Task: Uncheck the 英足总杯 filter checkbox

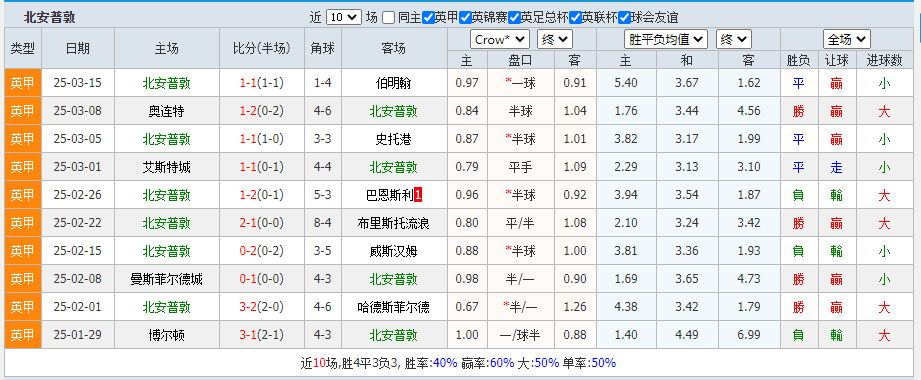Action: point(515,18)
